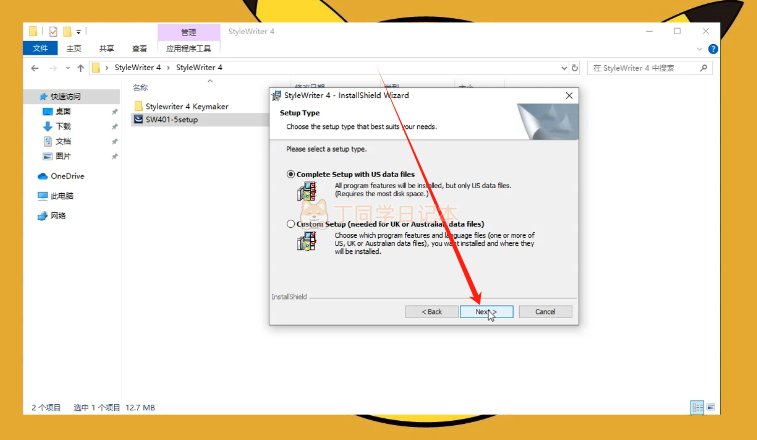This screenshot has width=757, height=440.
Task: Open the Stylewriter 4 Keymaker folder
Action: (x=187, y=106)
